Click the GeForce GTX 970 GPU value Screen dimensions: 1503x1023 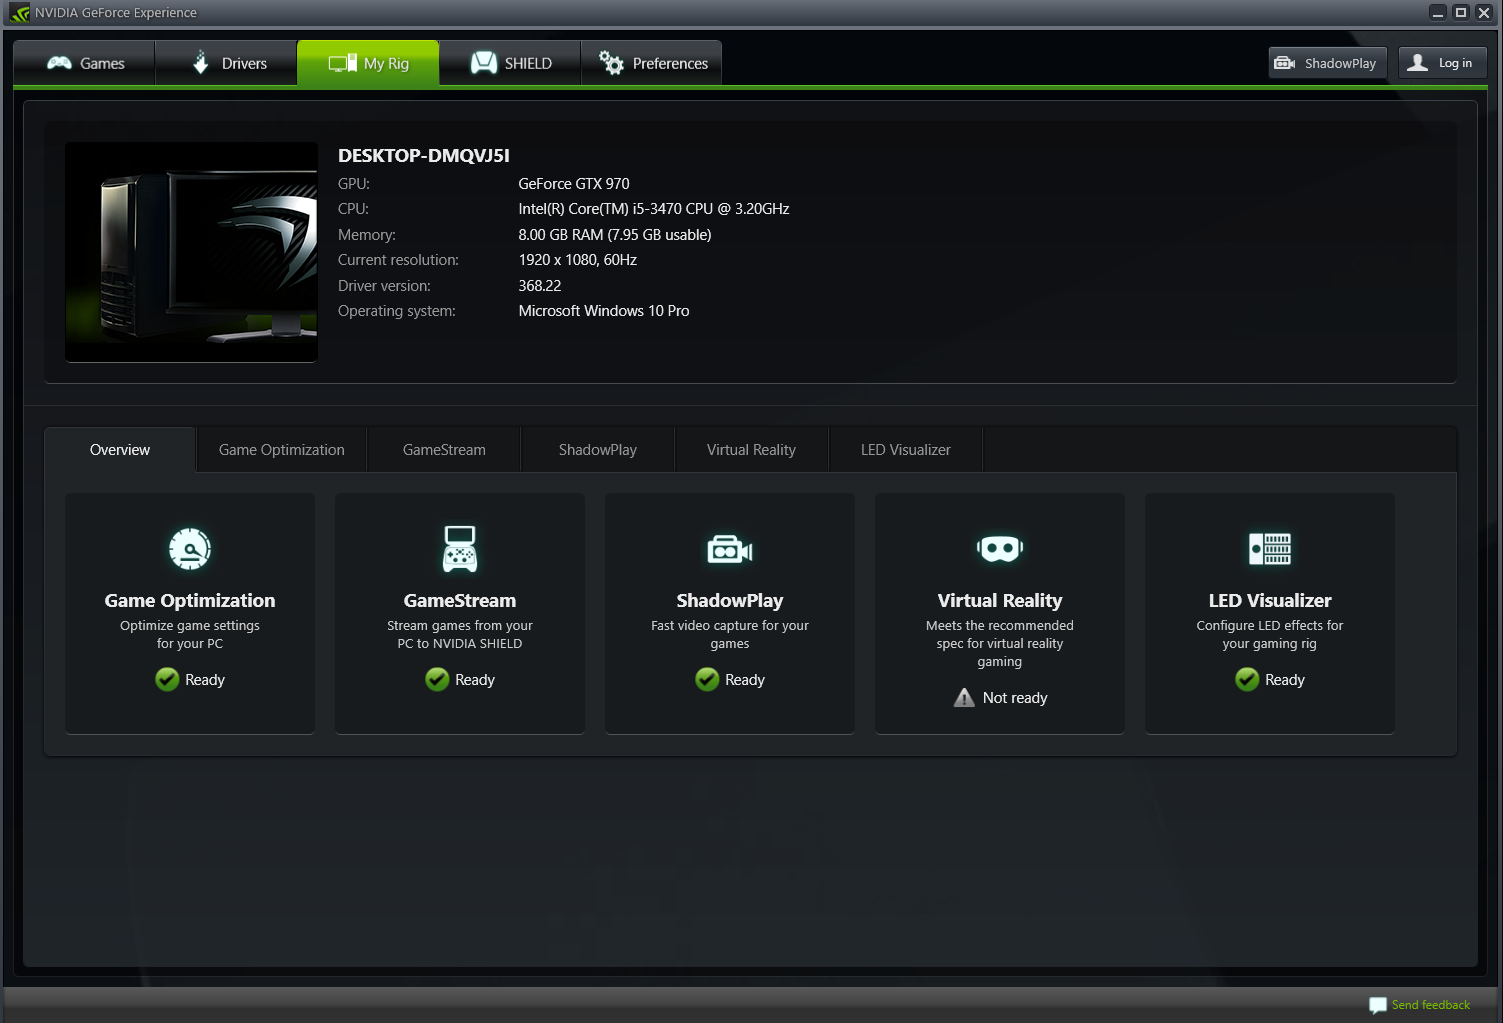[574, 184]
